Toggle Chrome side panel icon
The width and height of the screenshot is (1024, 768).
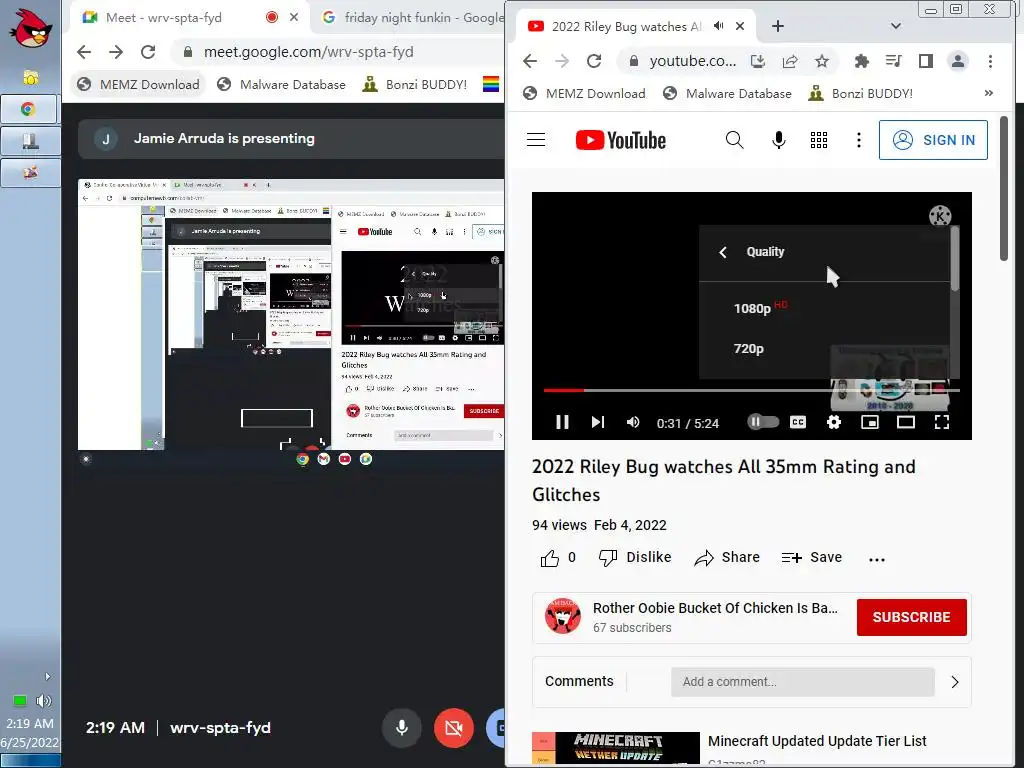pos(925,61)
